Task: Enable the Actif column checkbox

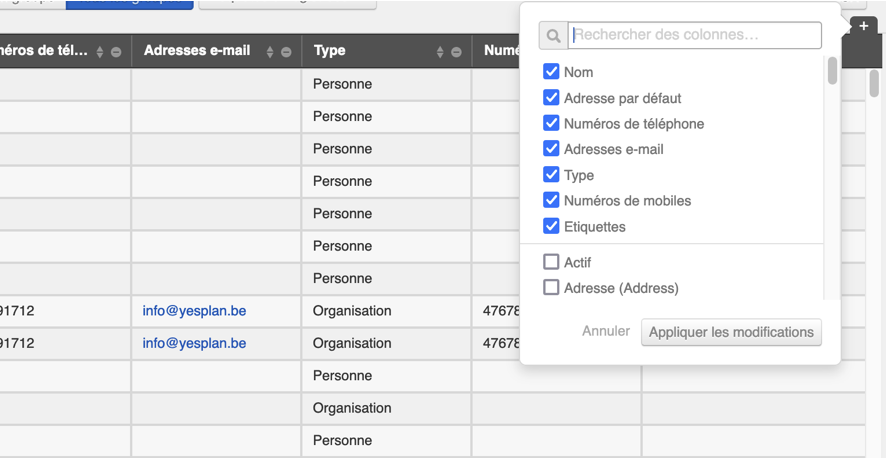Action: click(551, 262)
